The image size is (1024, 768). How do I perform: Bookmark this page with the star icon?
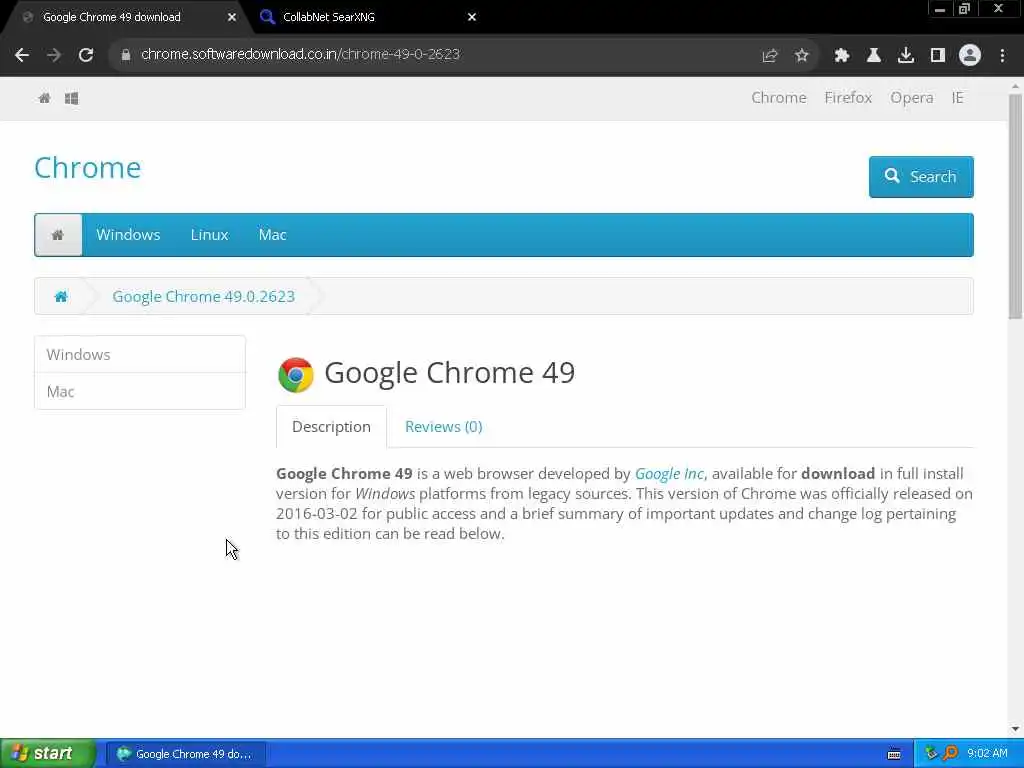coord(802,56)
